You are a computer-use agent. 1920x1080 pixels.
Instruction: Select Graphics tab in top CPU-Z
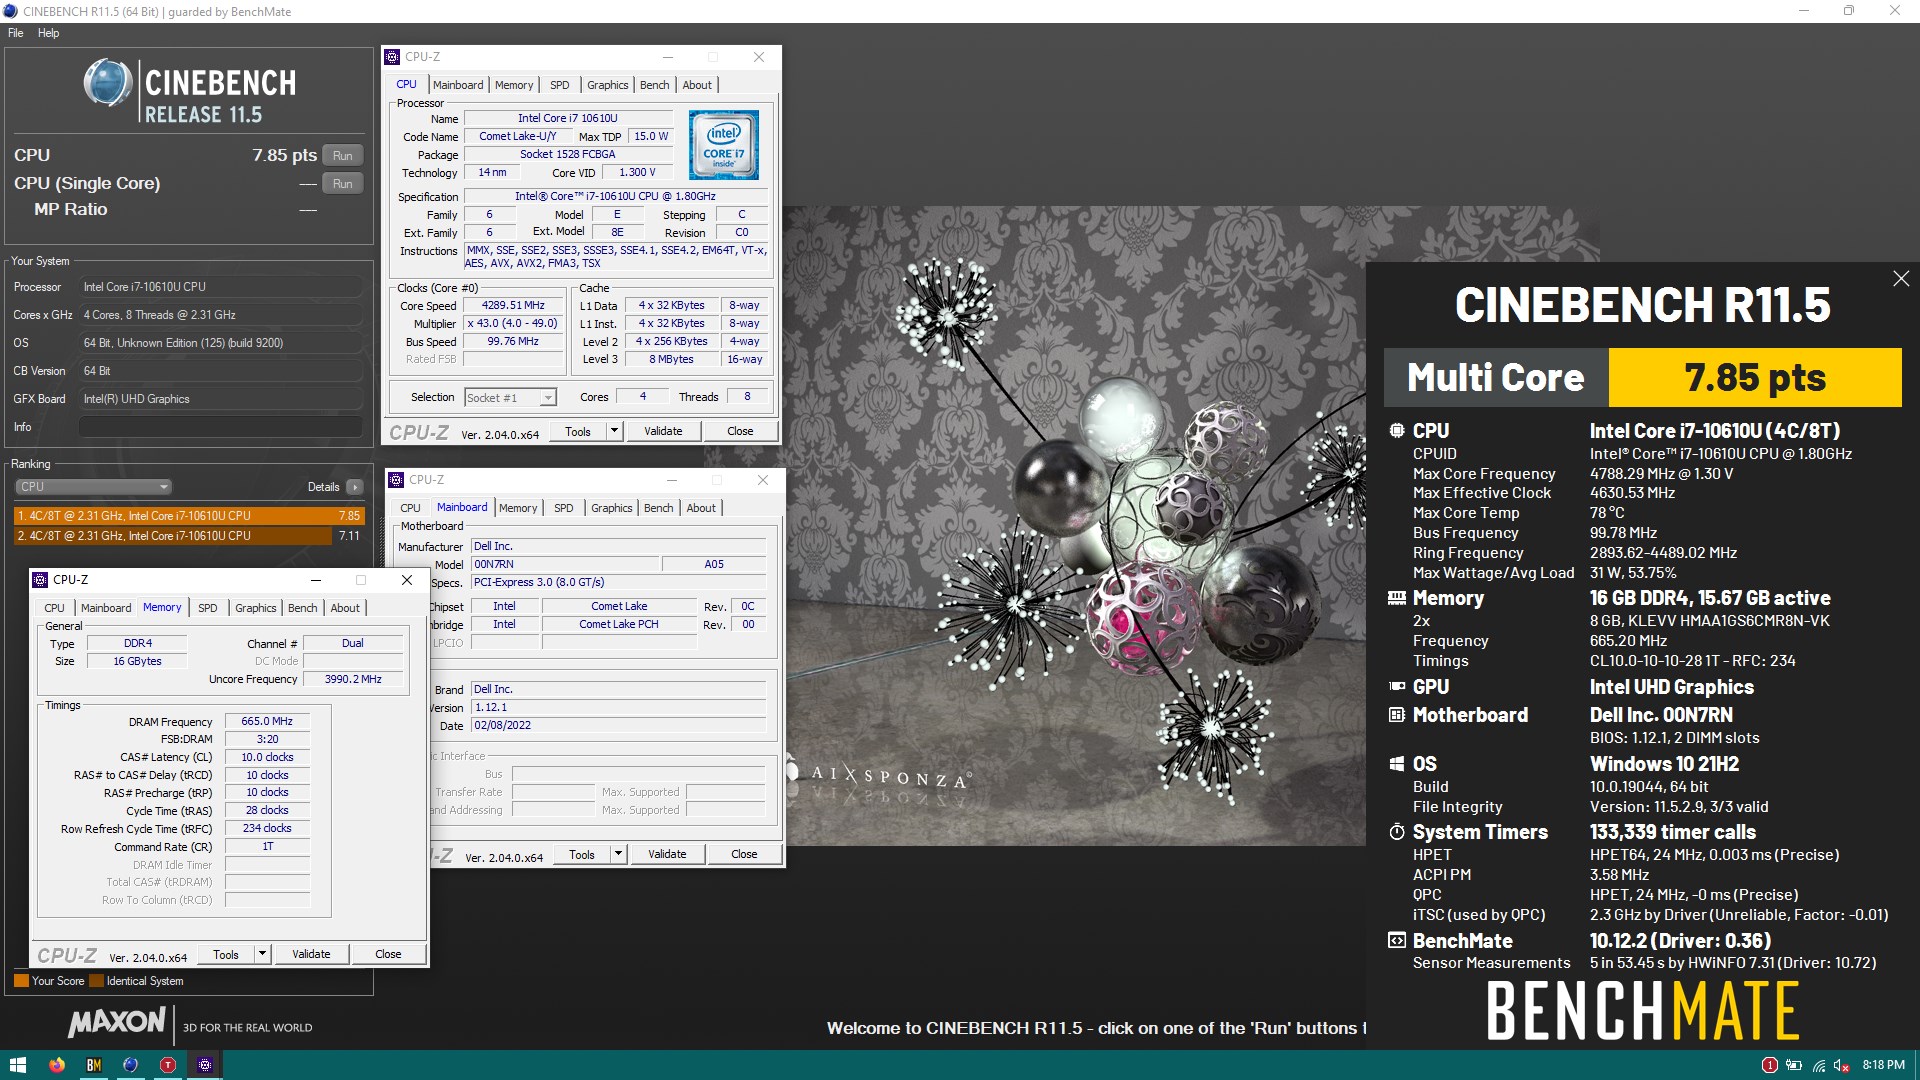click(x=607, y=85)
